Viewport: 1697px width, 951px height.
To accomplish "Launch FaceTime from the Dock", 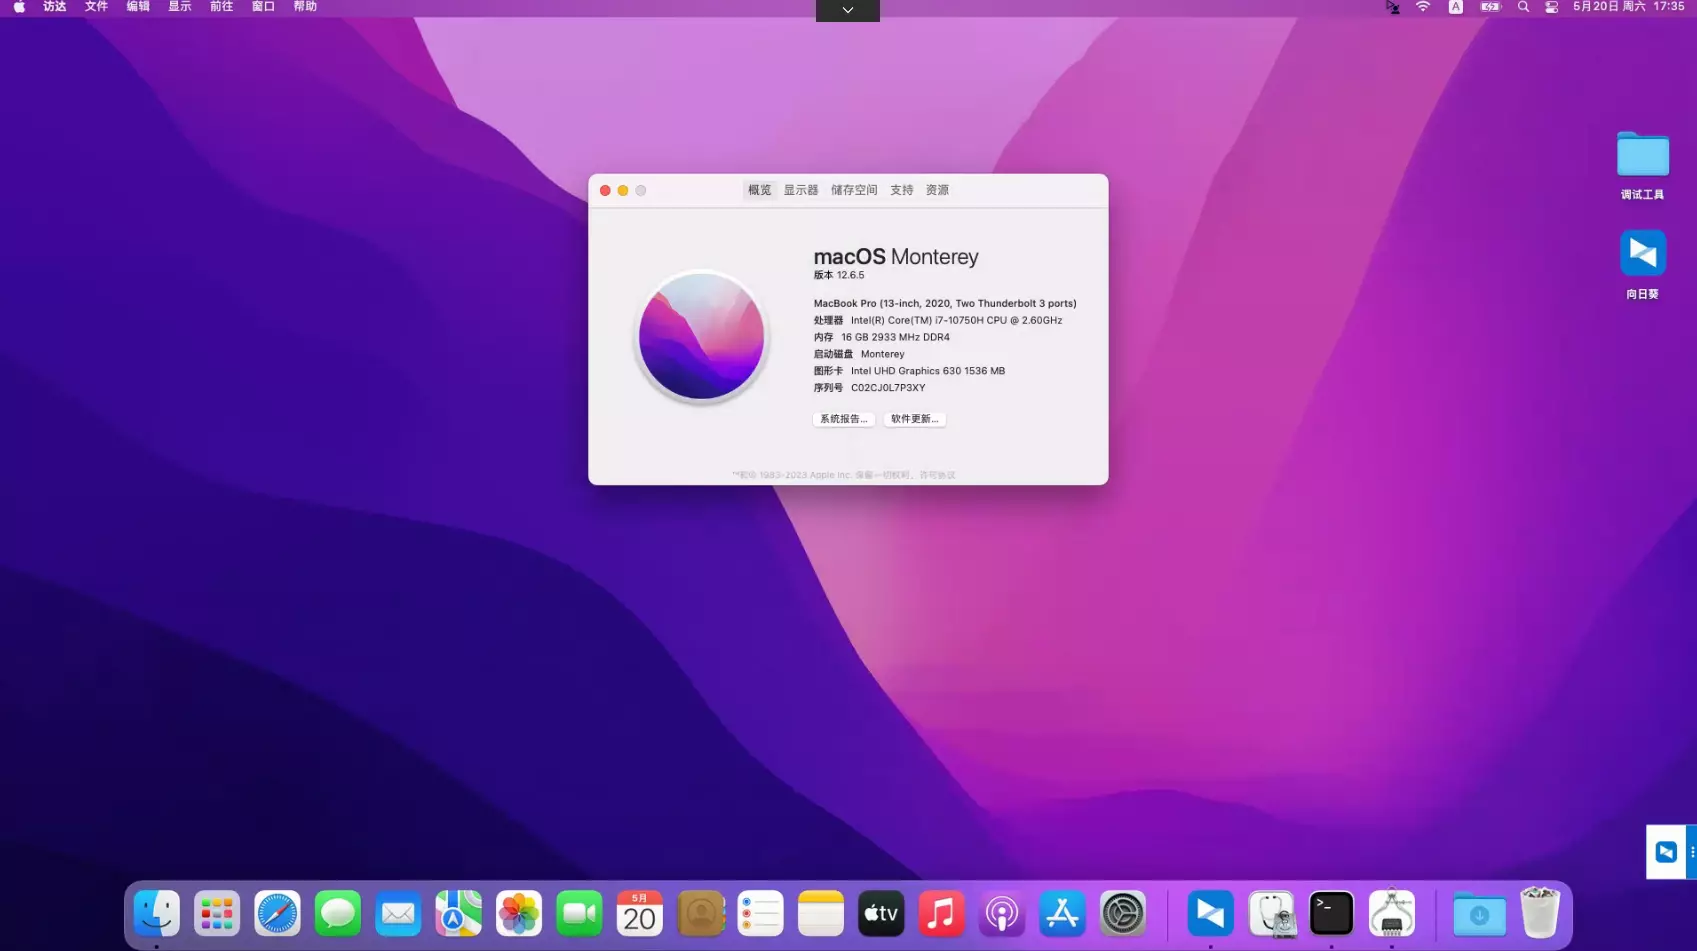I will (x=579, y=913).
